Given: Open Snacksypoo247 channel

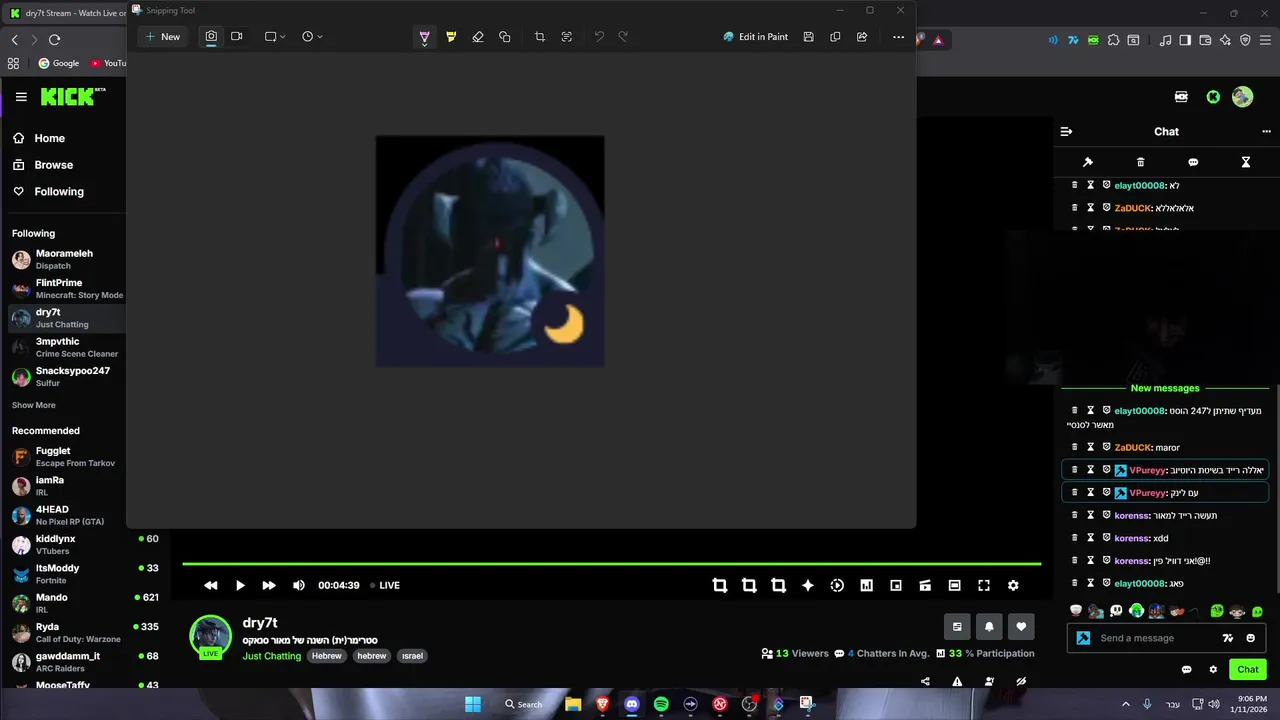Looking at the screenshot, I should 66,376.
